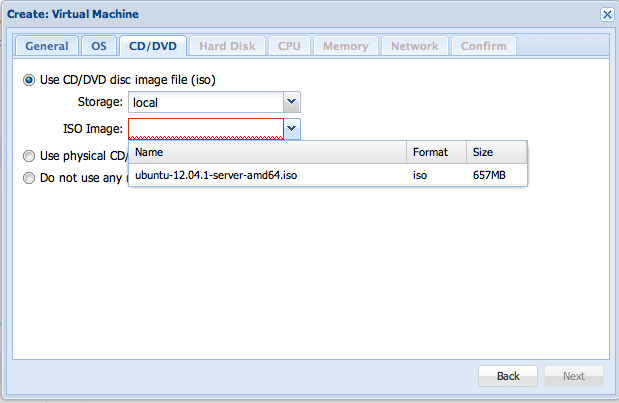Select the CD/DVD tab
This screenshot has width=619, height=403.
click(x=152, y=46)
